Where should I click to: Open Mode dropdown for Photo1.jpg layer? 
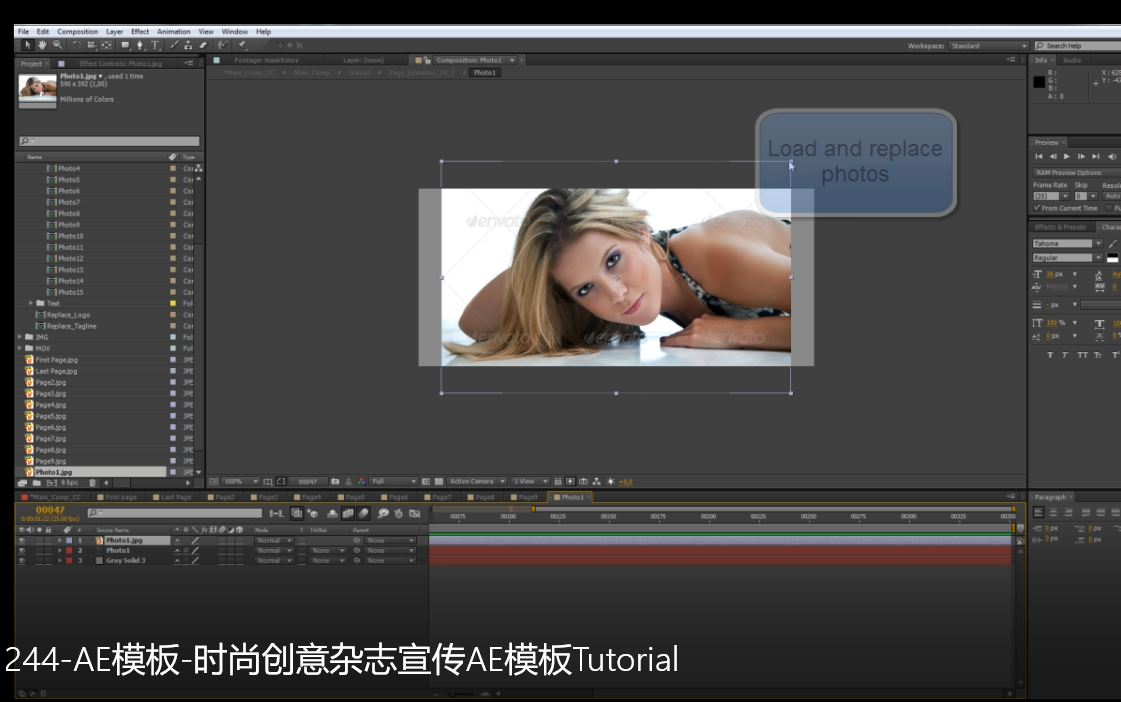(274, 541)
